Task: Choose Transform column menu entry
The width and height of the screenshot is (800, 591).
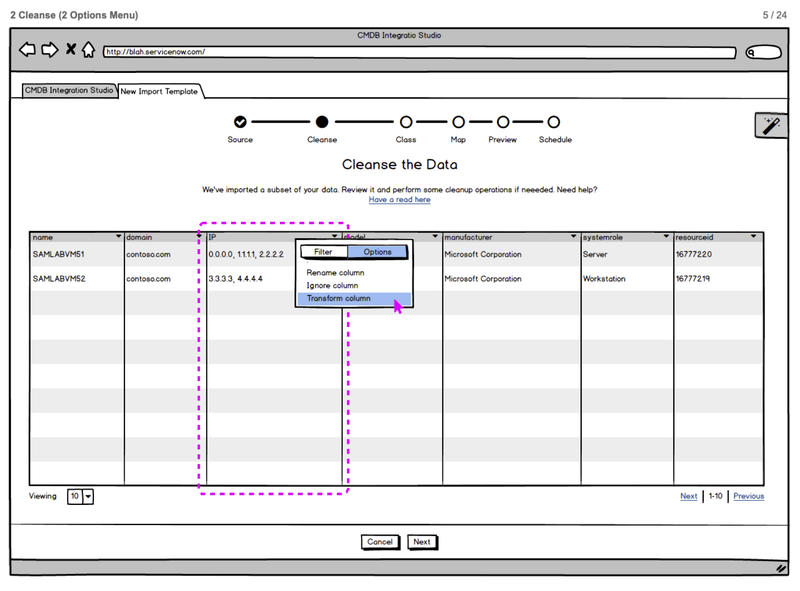Action: [354, 299]
